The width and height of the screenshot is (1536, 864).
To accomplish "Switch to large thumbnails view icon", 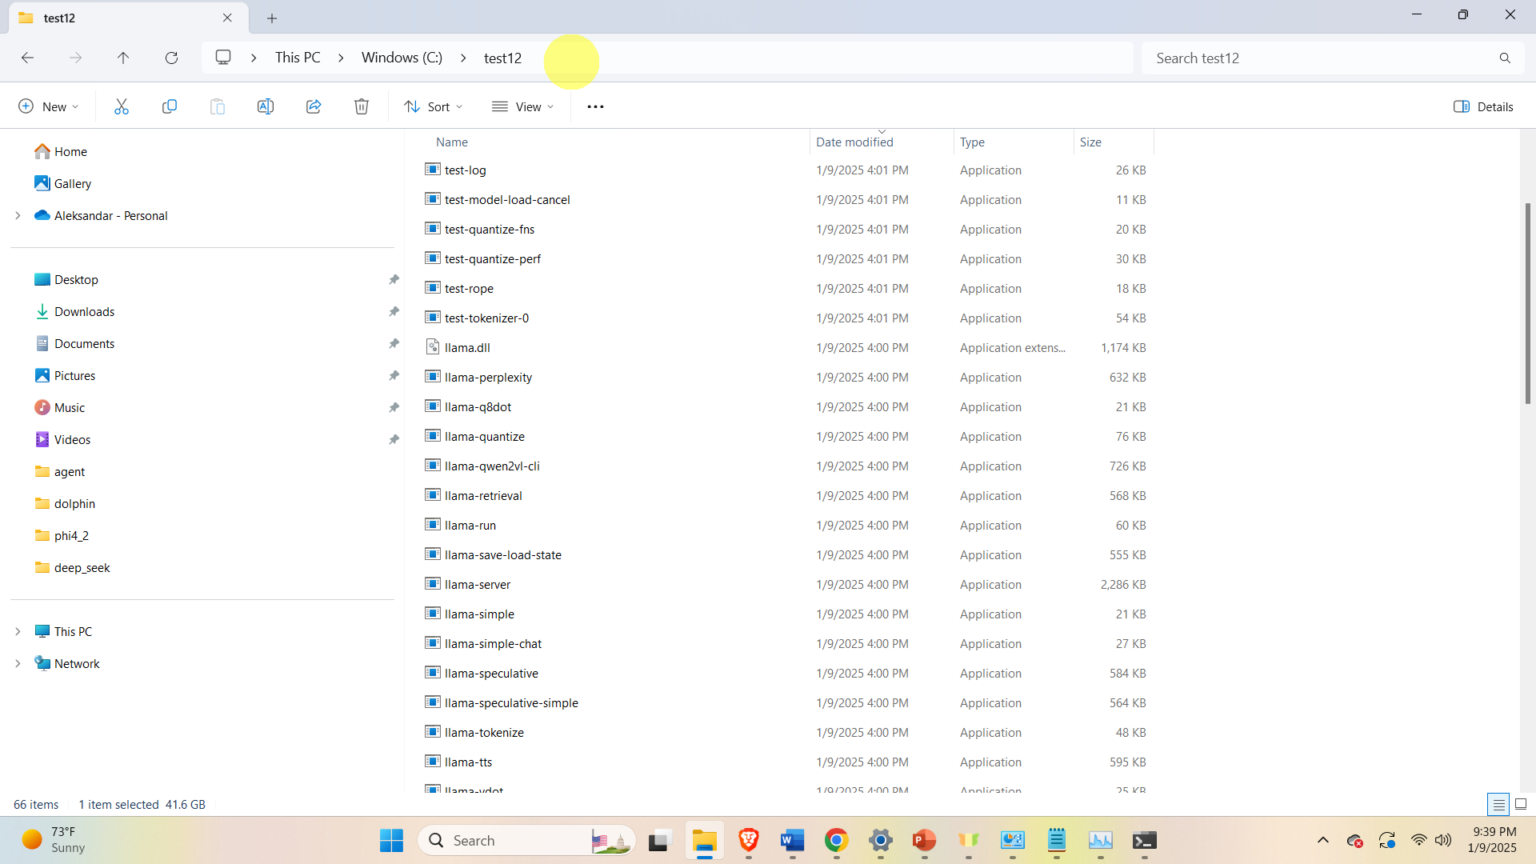I will point(1521,804).
